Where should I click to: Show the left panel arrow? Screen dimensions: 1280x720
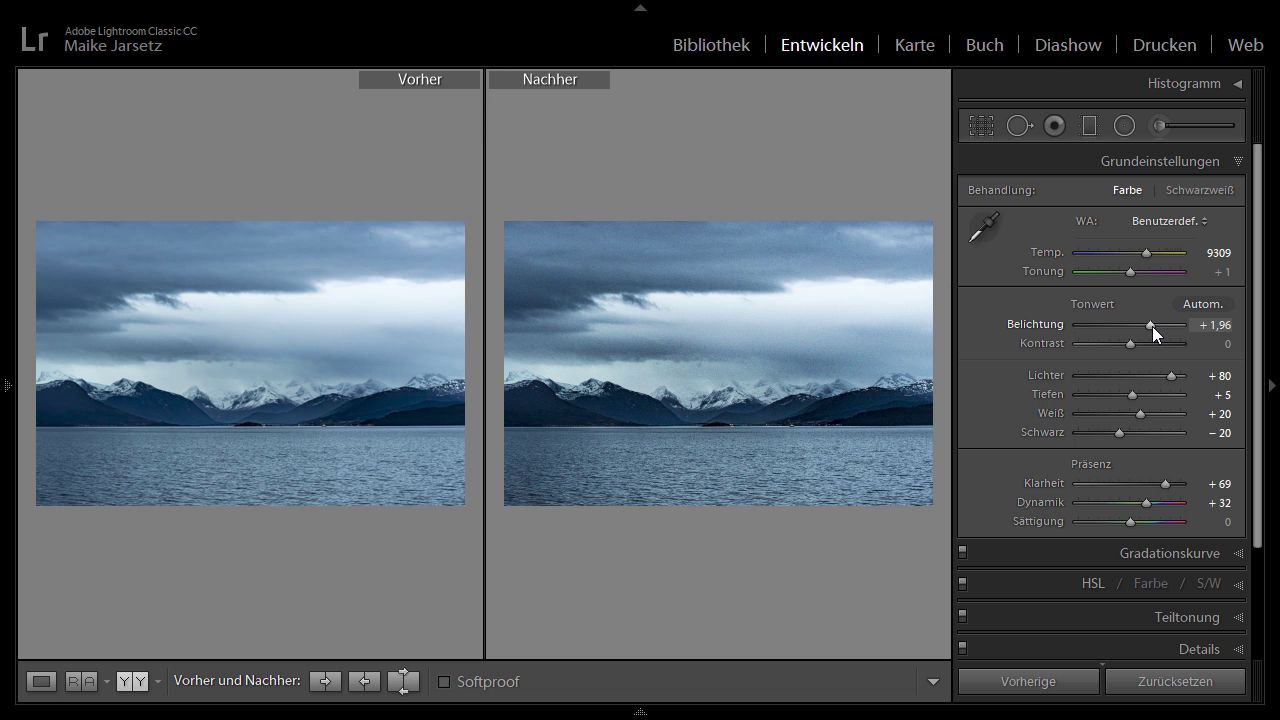7,385
